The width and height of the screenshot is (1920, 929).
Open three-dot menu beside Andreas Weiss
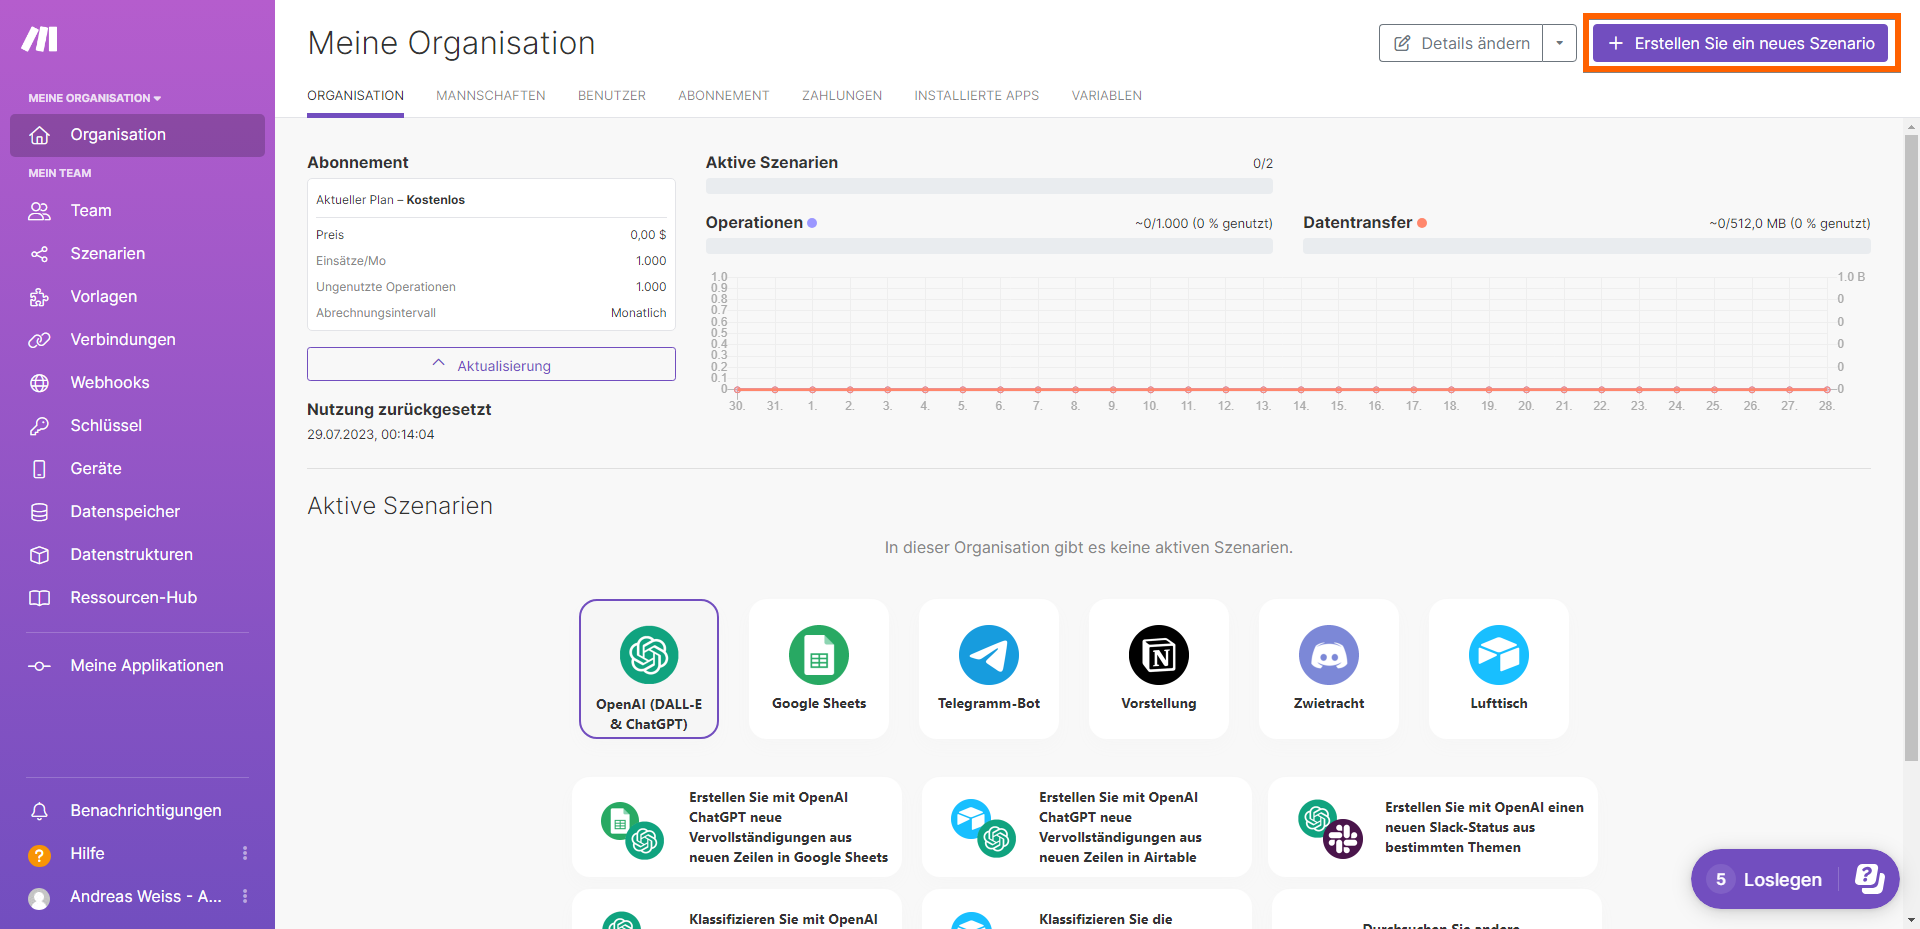(x=245, y=897)
